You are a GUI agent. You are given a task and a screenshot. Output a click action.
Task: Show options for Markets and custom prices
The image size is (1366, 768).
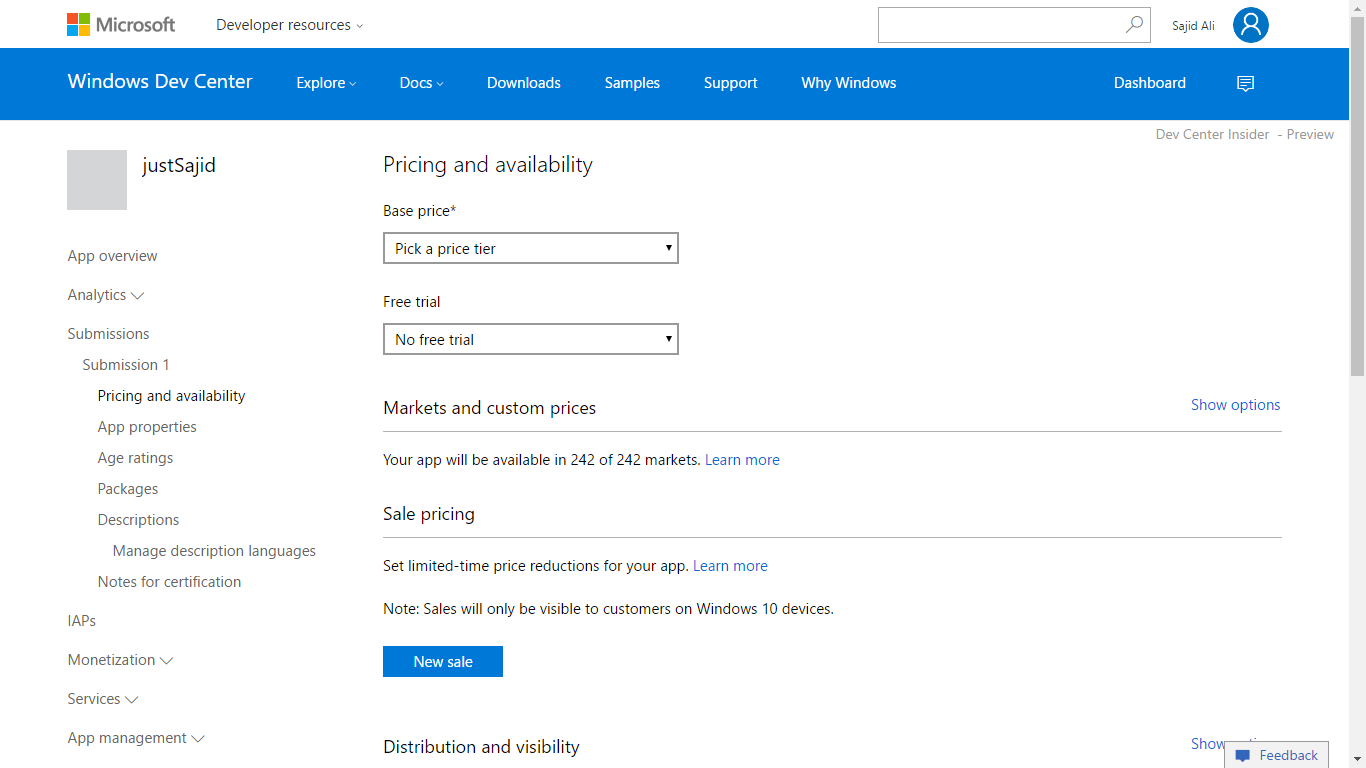(1235, 405)
